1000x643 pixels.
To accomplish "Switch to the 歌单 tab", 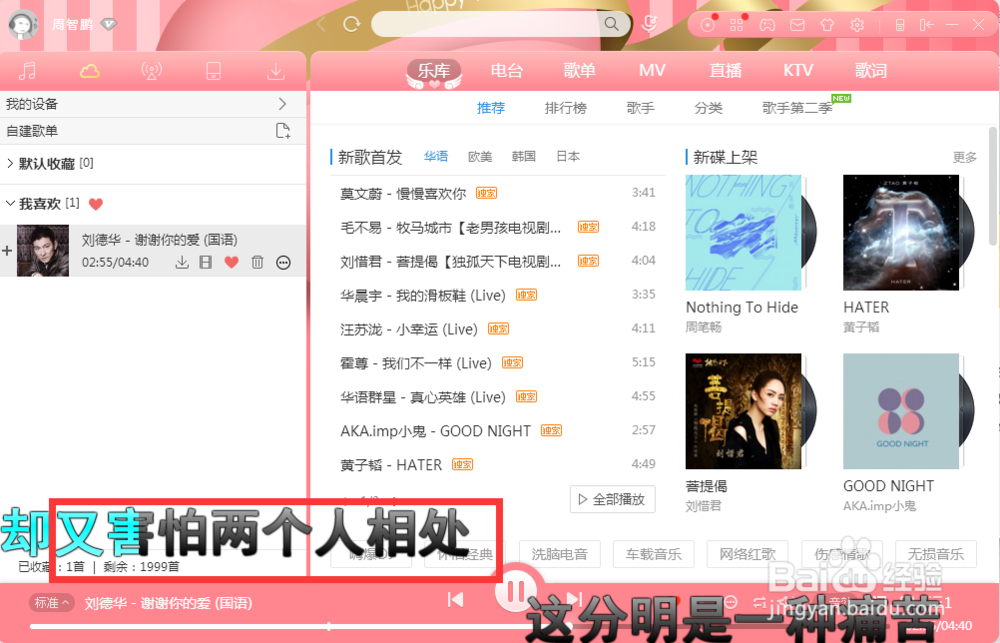I will 579,71.
